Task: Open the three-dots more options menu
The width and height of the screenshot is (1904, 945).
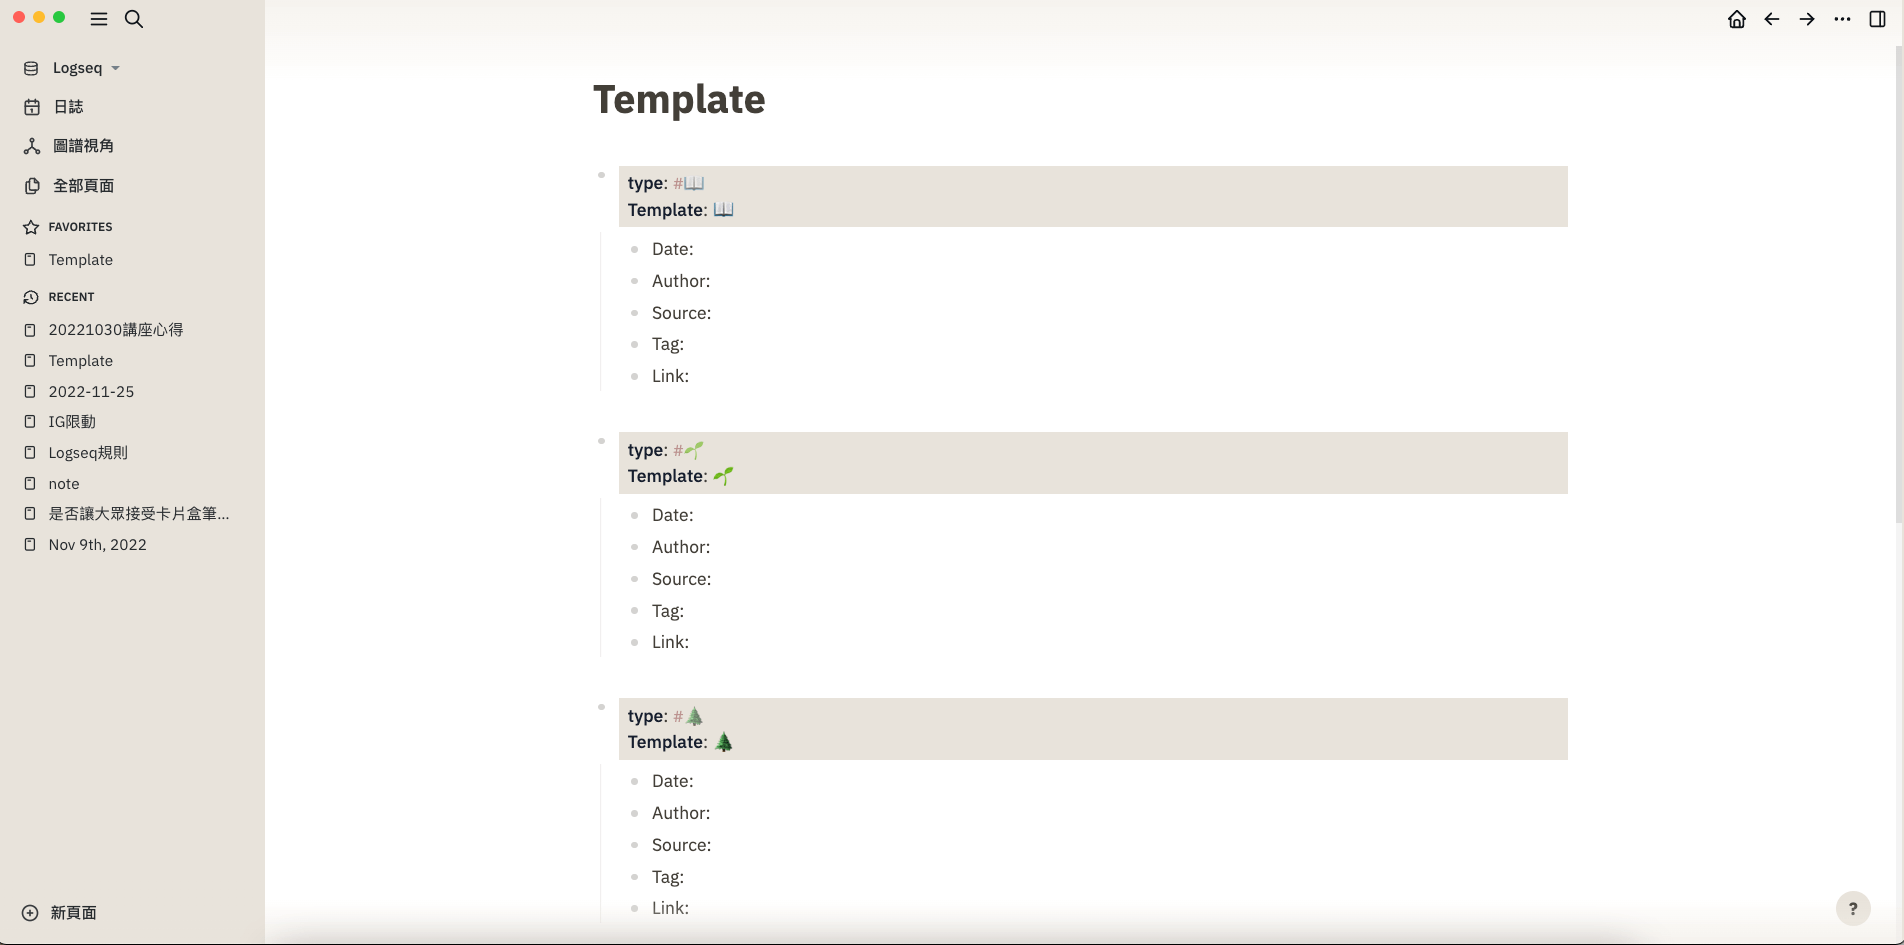Action: pyautogui.click(x=1842, y=19)
